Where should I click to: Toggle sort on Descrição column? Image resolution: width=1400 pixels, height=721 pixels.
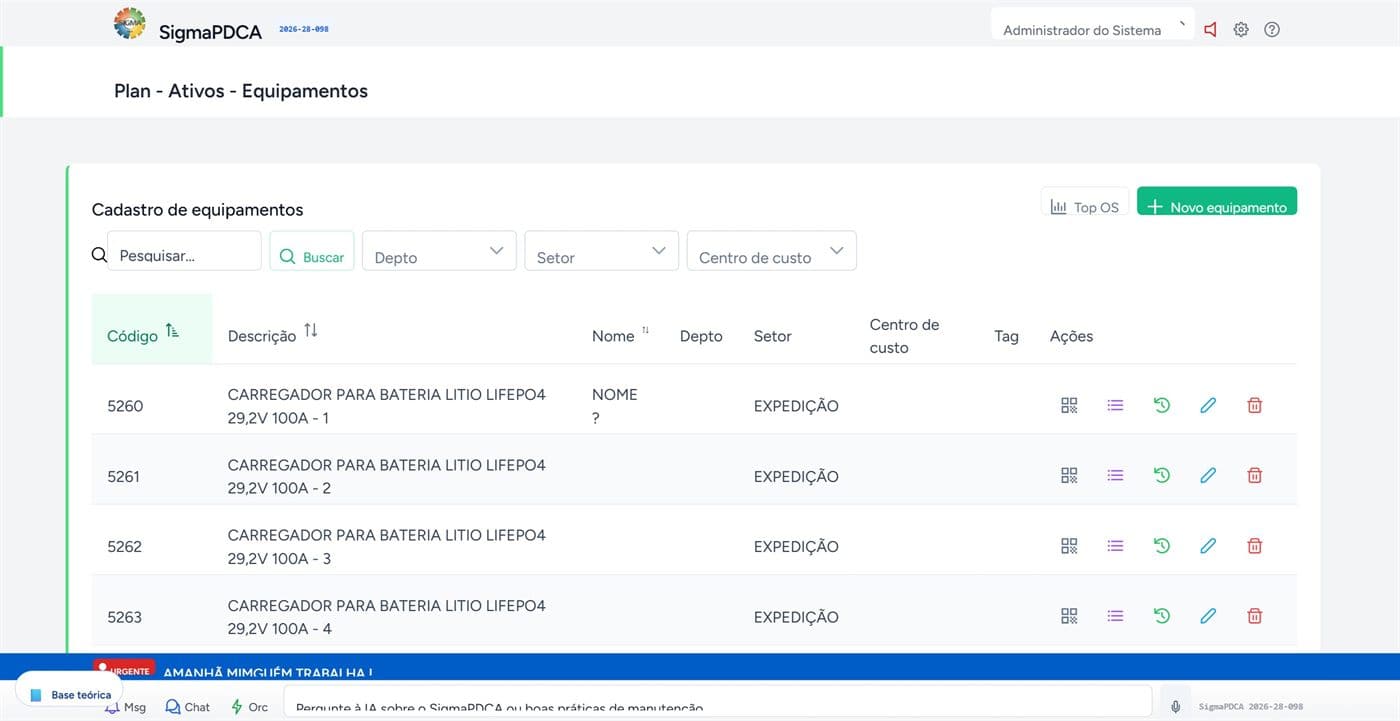311,330
